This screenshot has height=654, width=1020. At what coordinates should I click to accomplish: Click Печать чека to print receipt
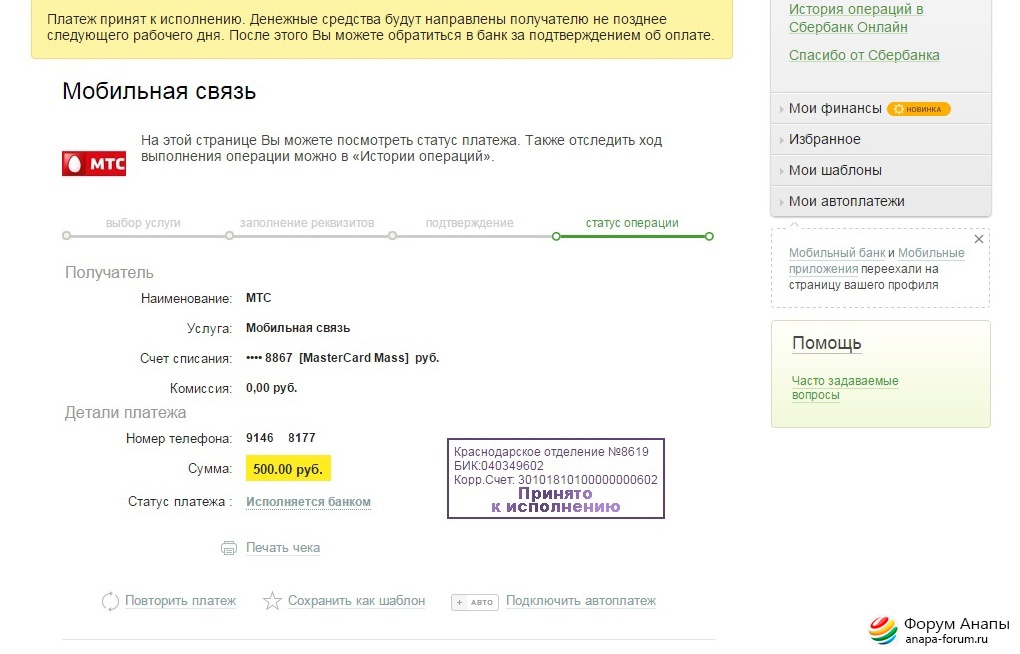(x=283, y=548)
